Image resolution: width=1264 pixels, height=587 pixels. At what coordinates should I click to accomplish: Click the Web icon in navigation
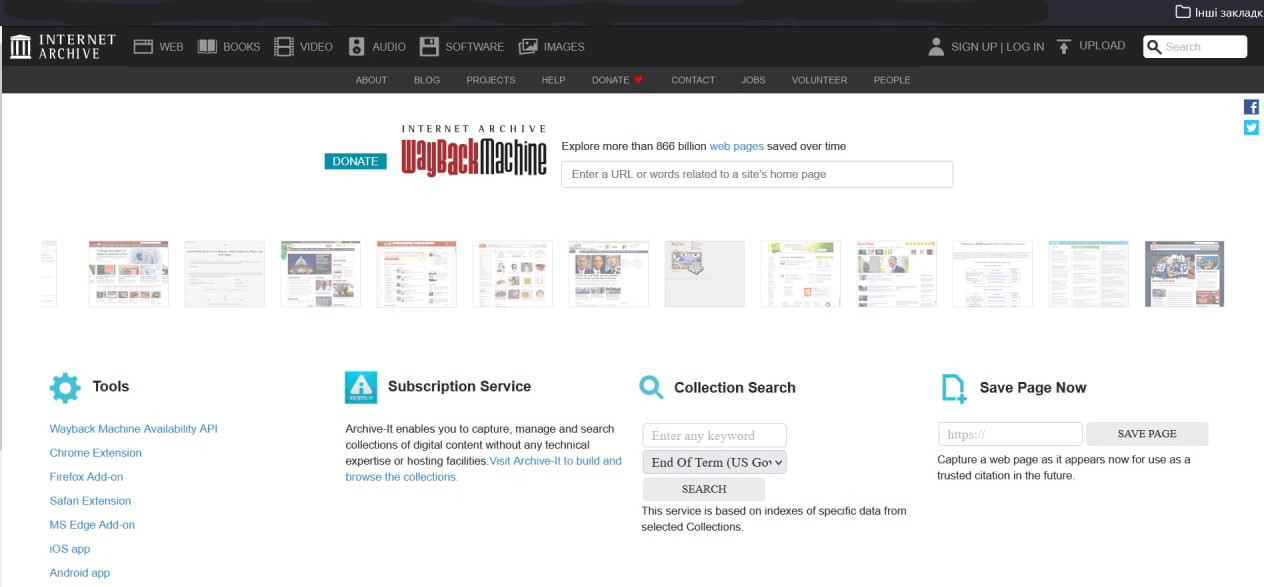142,46
